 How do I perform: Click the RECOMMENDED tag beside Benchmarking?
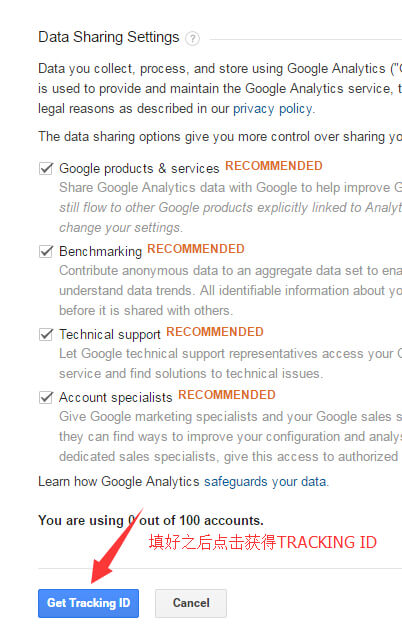point(196,249)
